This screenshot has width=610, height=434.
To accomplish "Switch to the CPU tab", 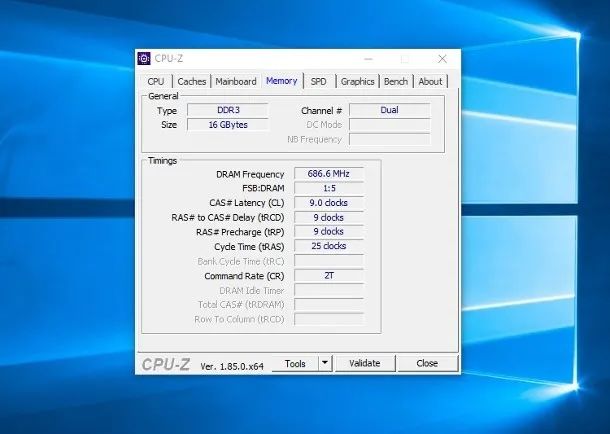I will pos(156,82).
